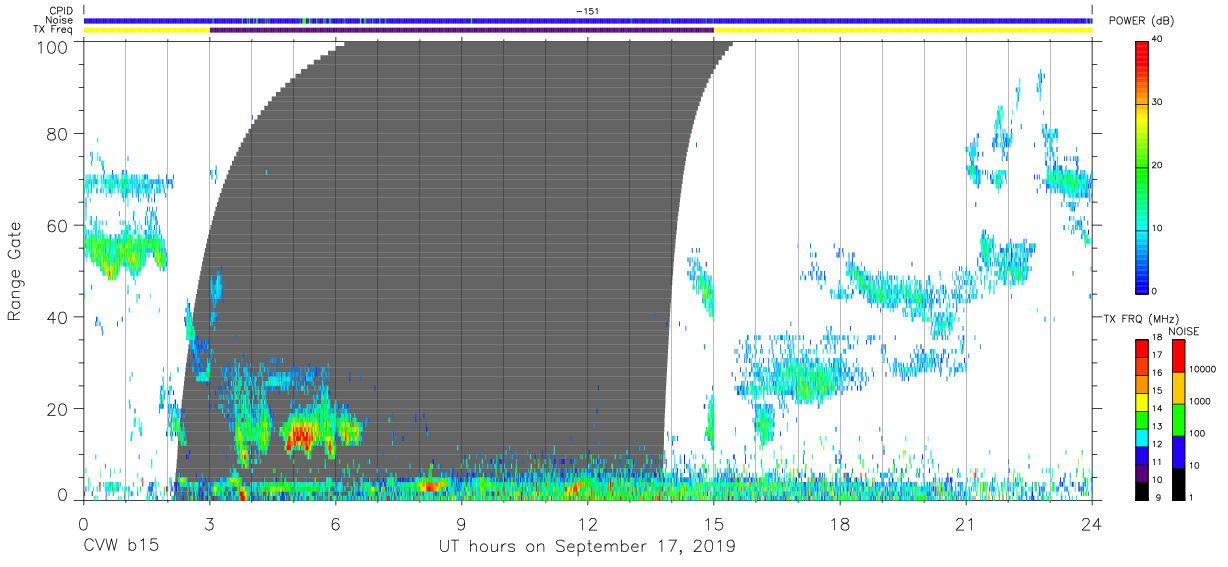Click the 1000 tick on NOISE scale
The image size is (1228, 567).
1200,401
